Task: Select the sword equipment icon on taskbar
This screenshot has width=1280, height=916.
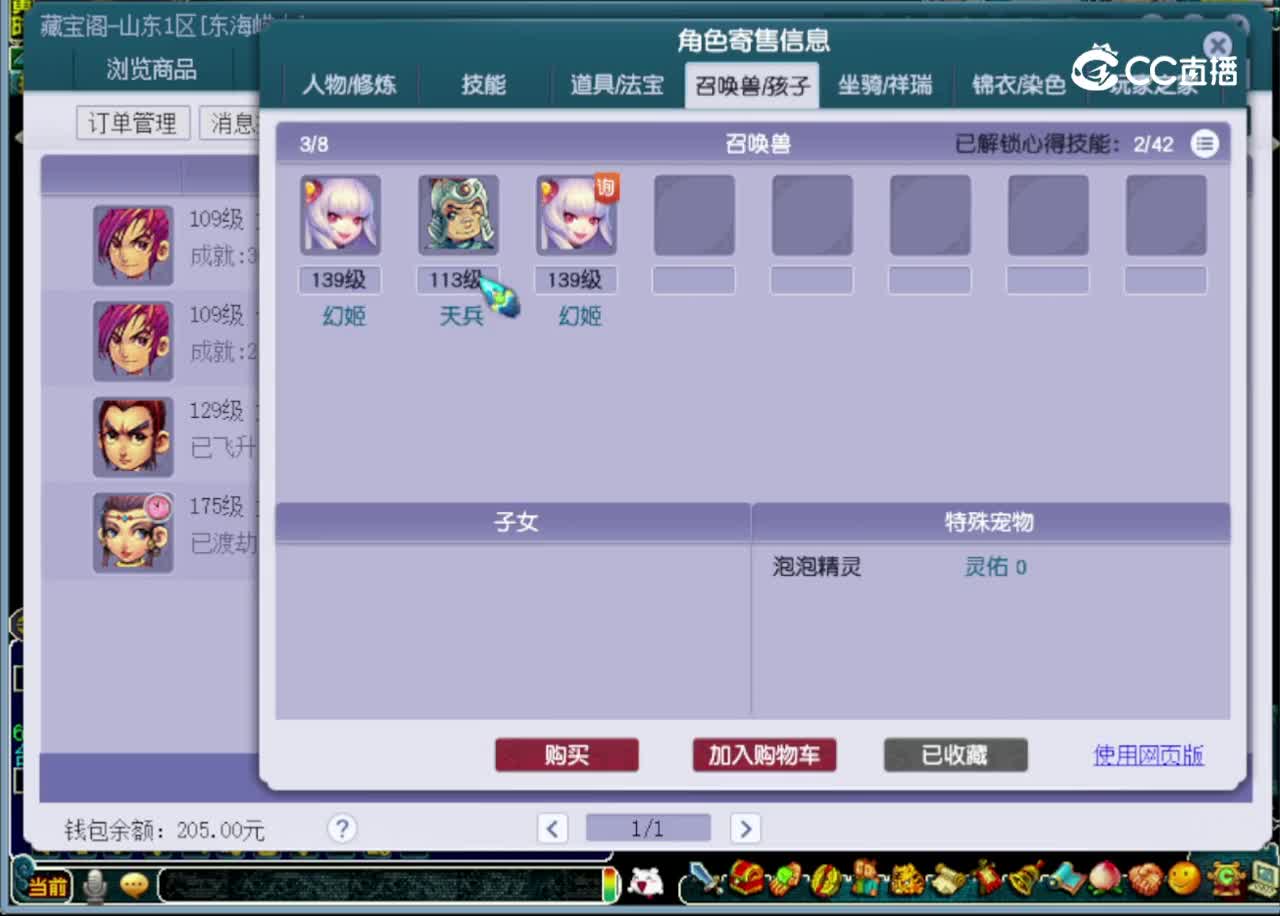Action: [700, 883]
